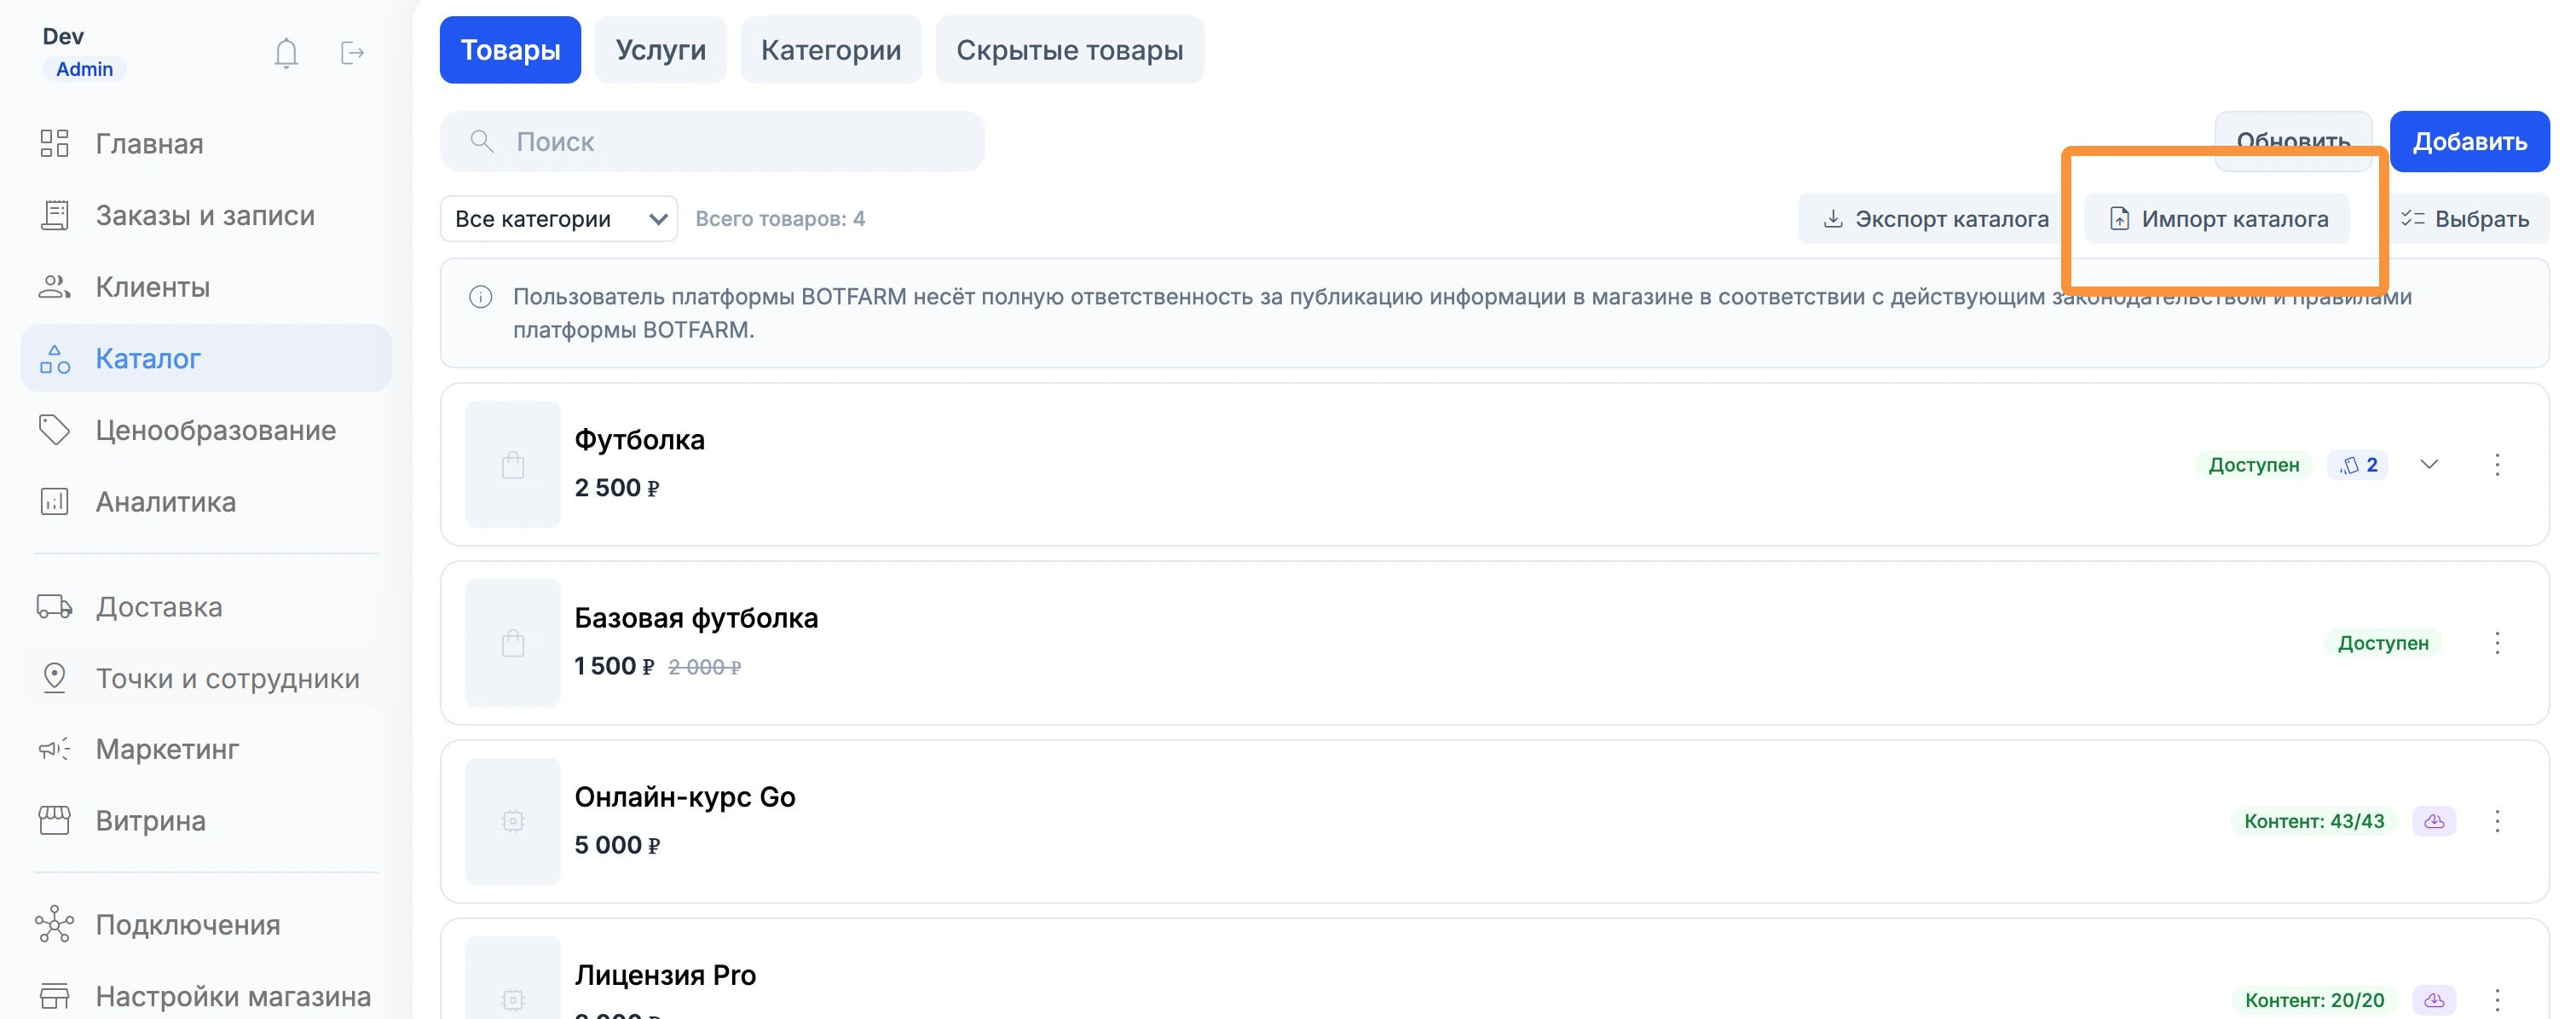The width and height of the screenshot is (2576, 1019).
Task: Click the Заказы и записи receipt icon
Action: click(x=54, y=215)
